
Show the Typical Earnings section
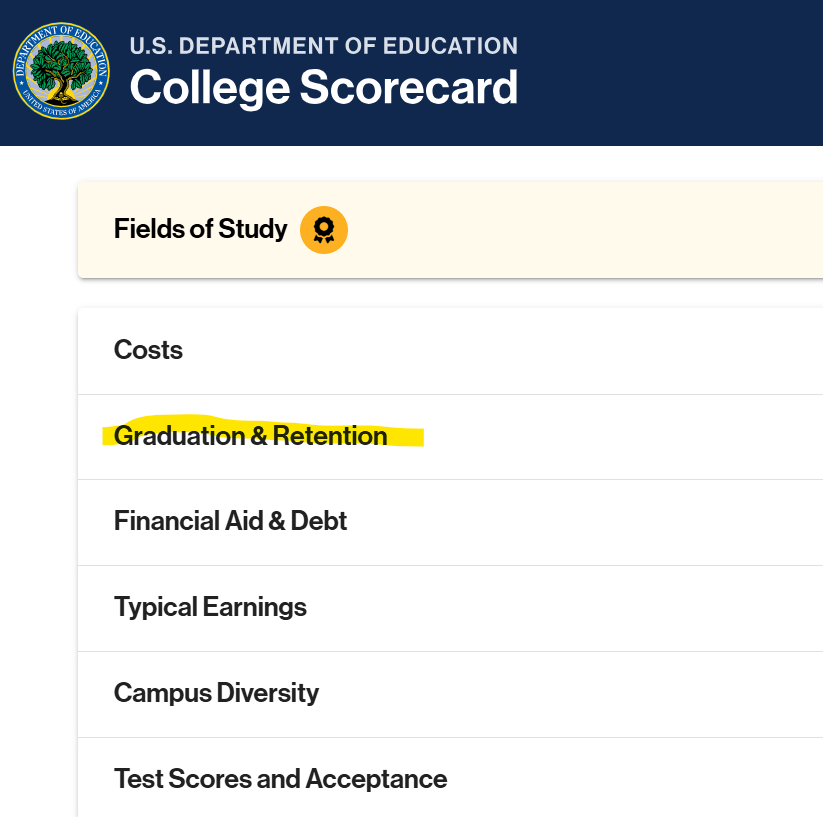[210, 607]
